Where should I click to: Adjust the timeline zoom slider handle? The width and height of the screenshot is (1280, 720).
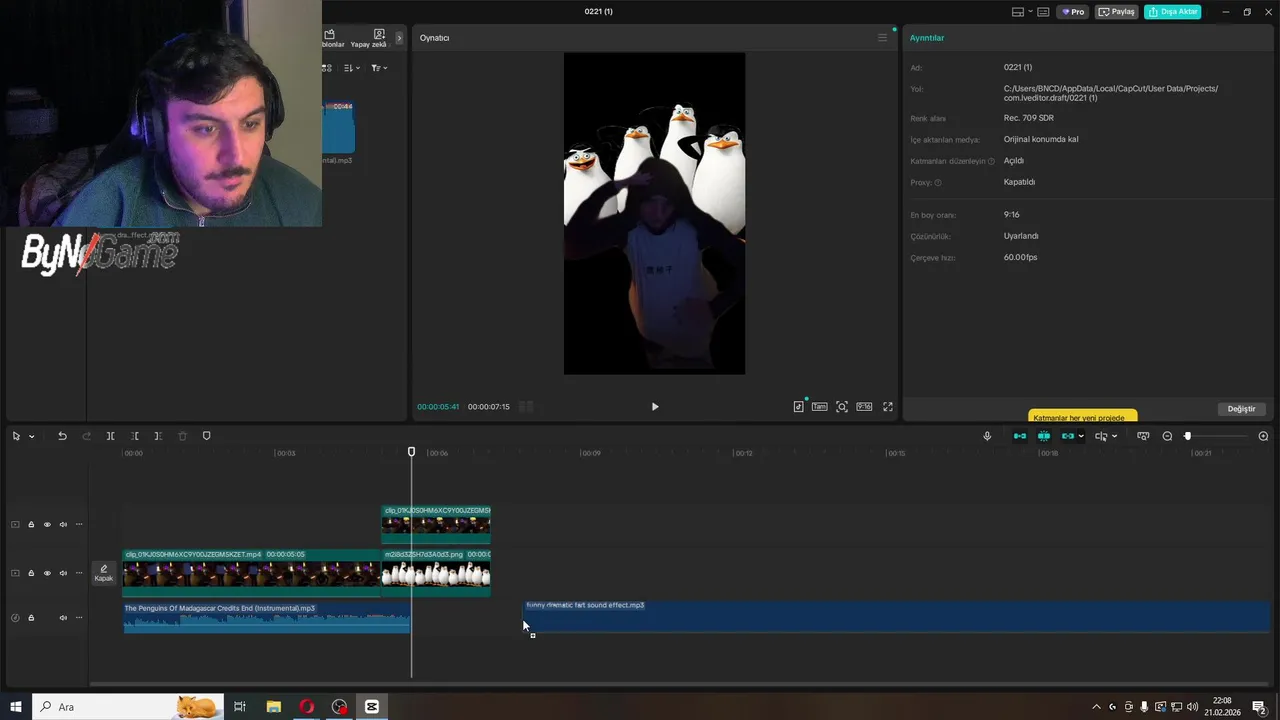(1188, 436)
